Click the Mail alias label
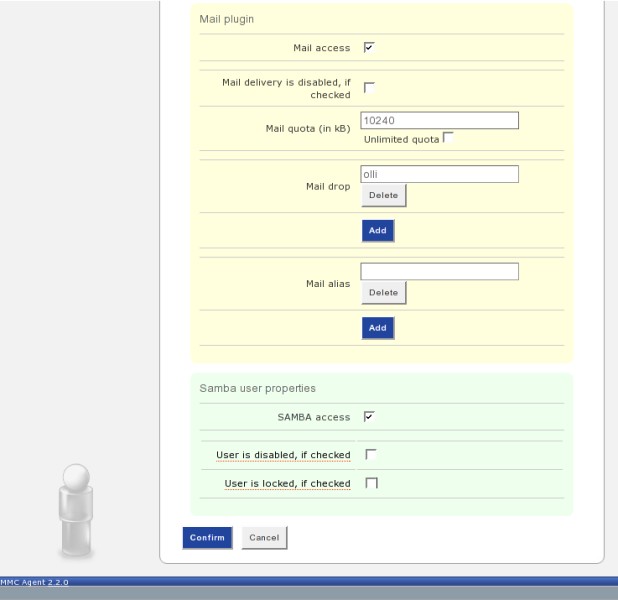 (328, 284)
